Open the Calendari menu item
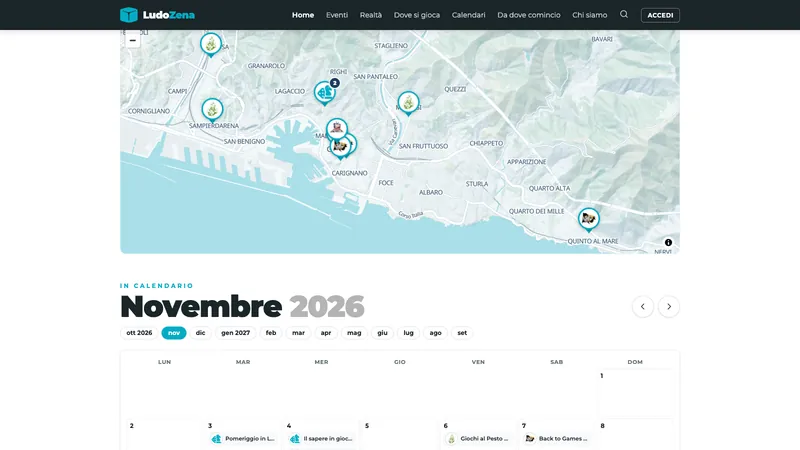The width and height of the screenshot is (800, 450). [x=468, y=15]
